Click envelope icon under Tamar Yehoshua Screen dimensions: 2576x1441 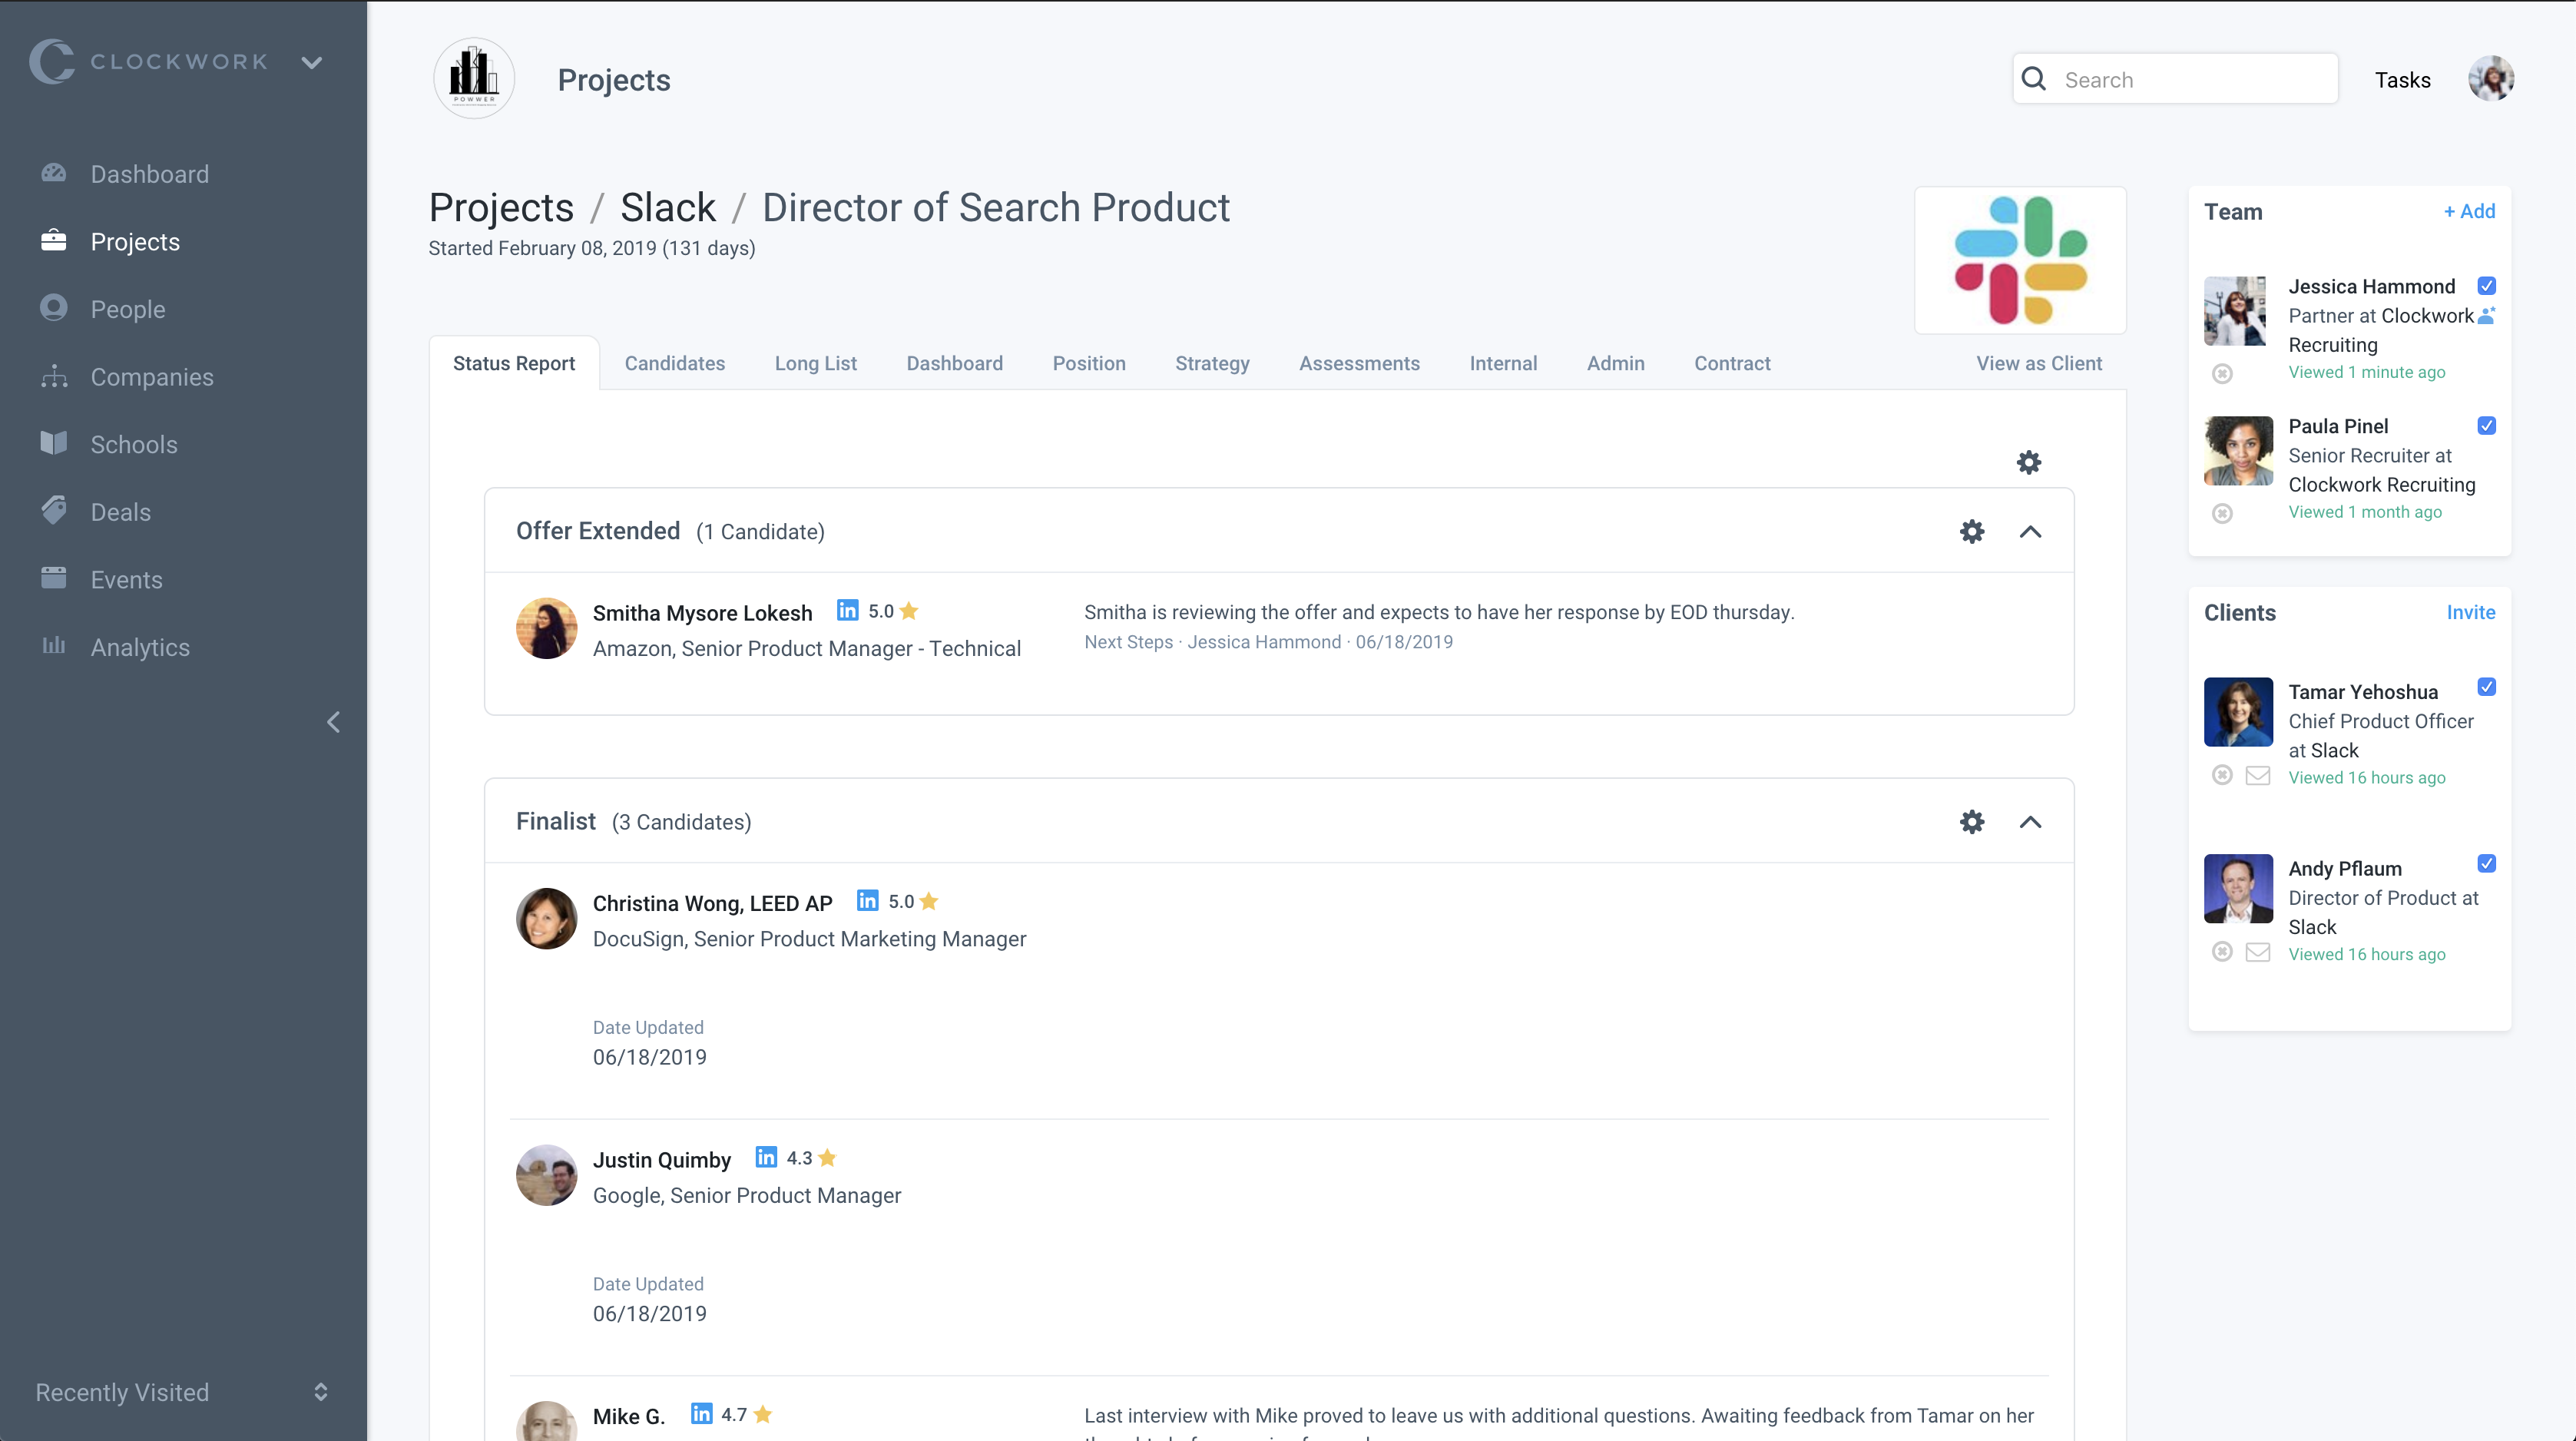tap(2258, 776)
